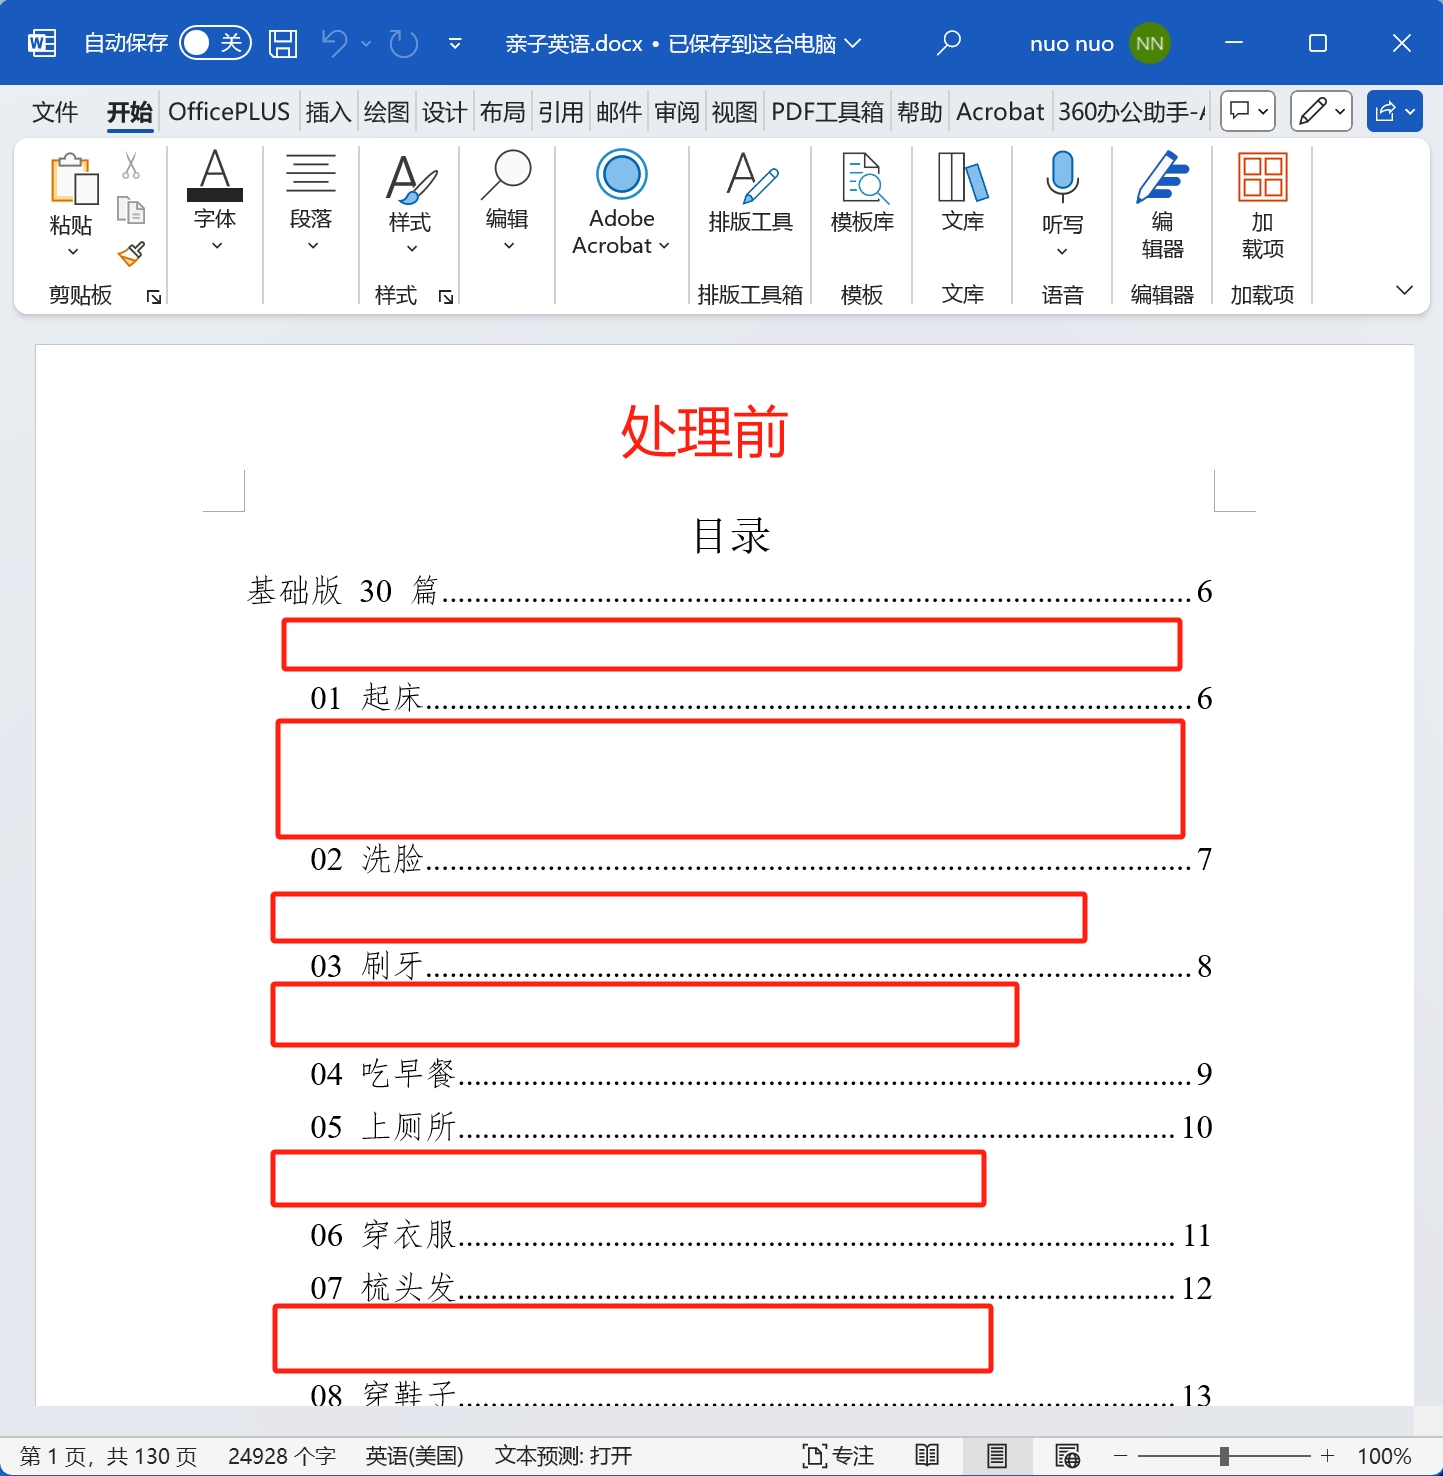This screenshot has width=1443, height=1476.
Task: Click the Adobe Acrobat icon
Action: pyautogui.click(x=622, y=175)
